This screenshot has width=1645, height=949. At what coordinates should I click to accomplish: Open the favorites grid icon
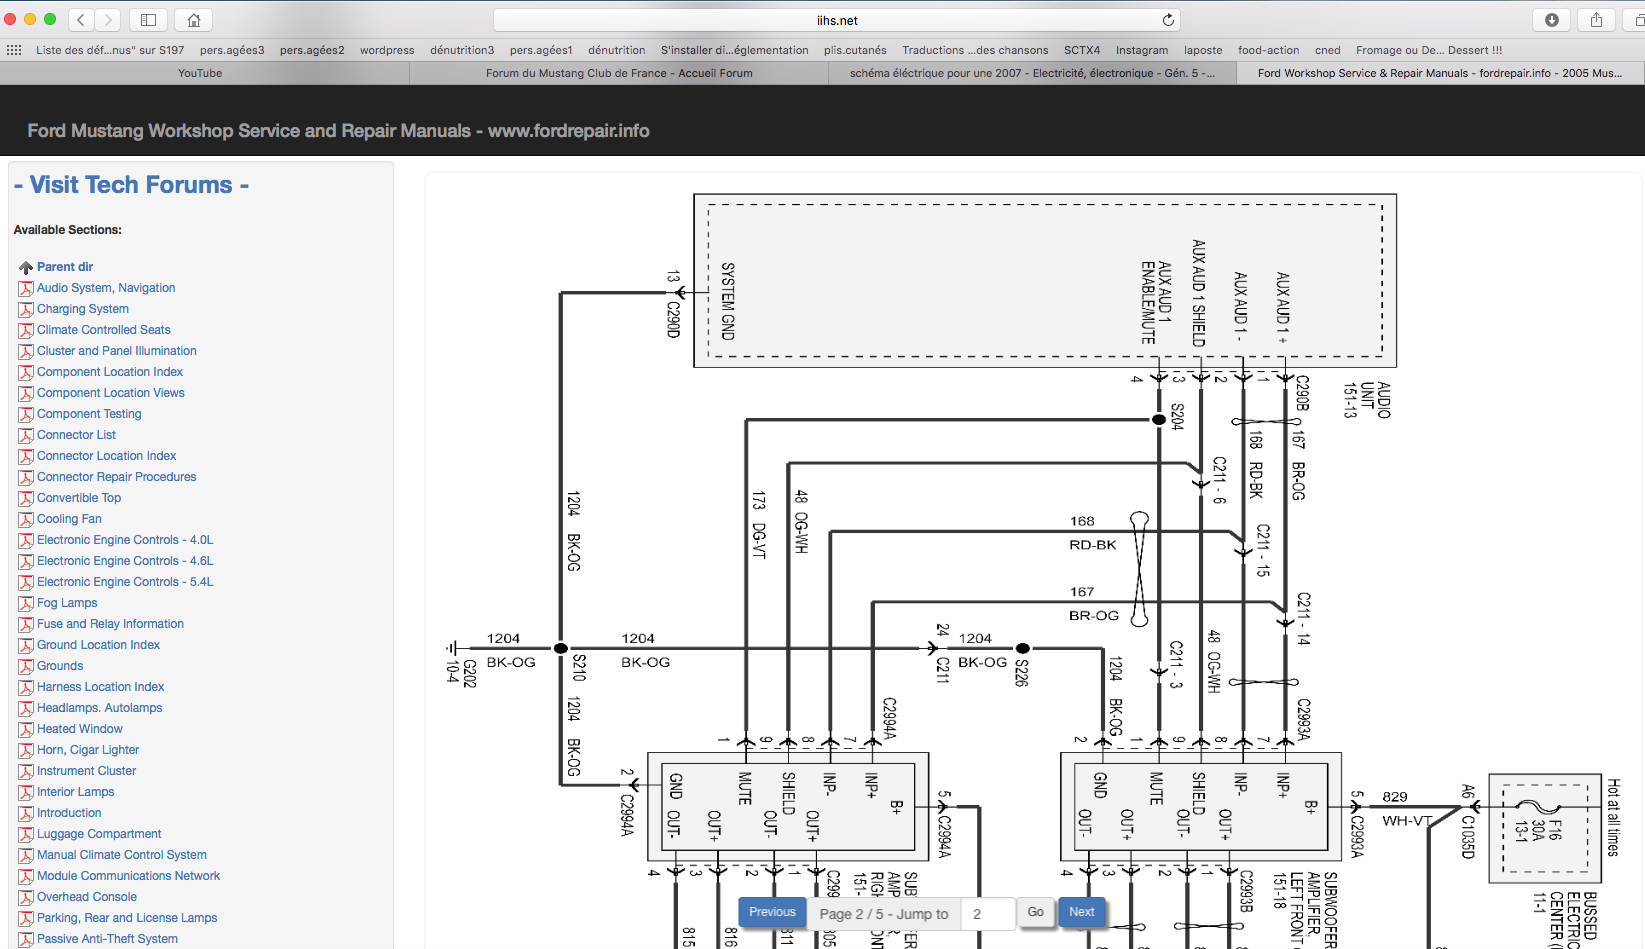pyautogui.click(x=14, y=50)
